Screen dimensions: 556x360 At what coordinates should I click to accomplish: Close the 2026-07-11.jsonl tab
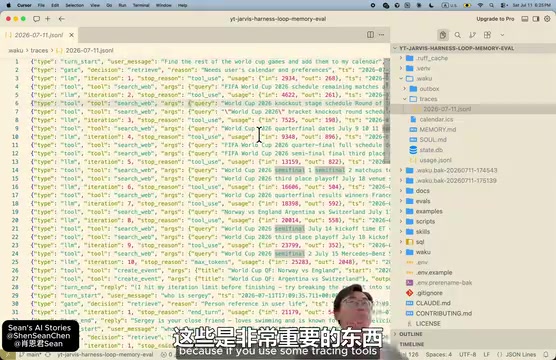click(x=71, y=35)
